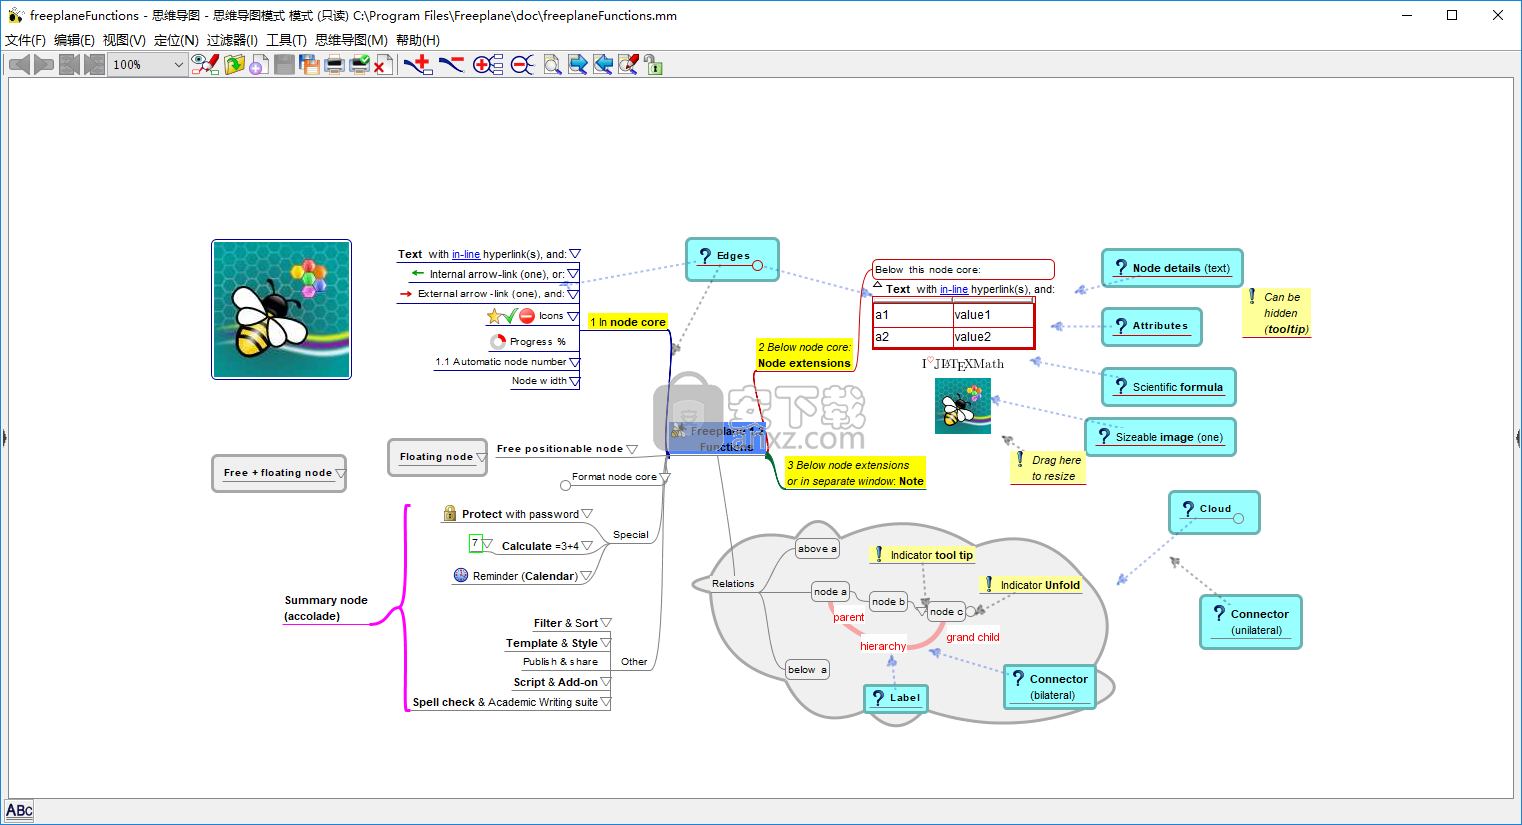Click the green checkmark icon in Icons node
Screen dimensions: 1522x825
(x=510, y=316)
